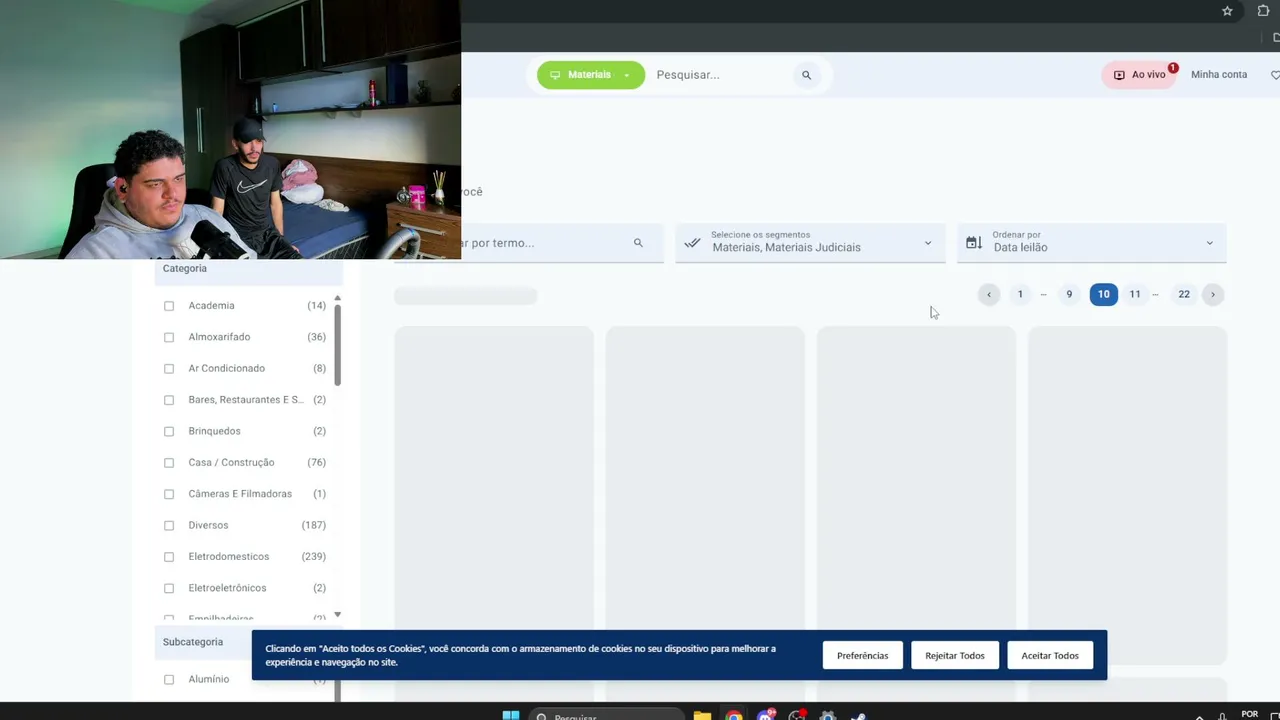Click the Diversos category label
The width and height of the screenshot is (1280, 720).
click(x=209, y=525)
